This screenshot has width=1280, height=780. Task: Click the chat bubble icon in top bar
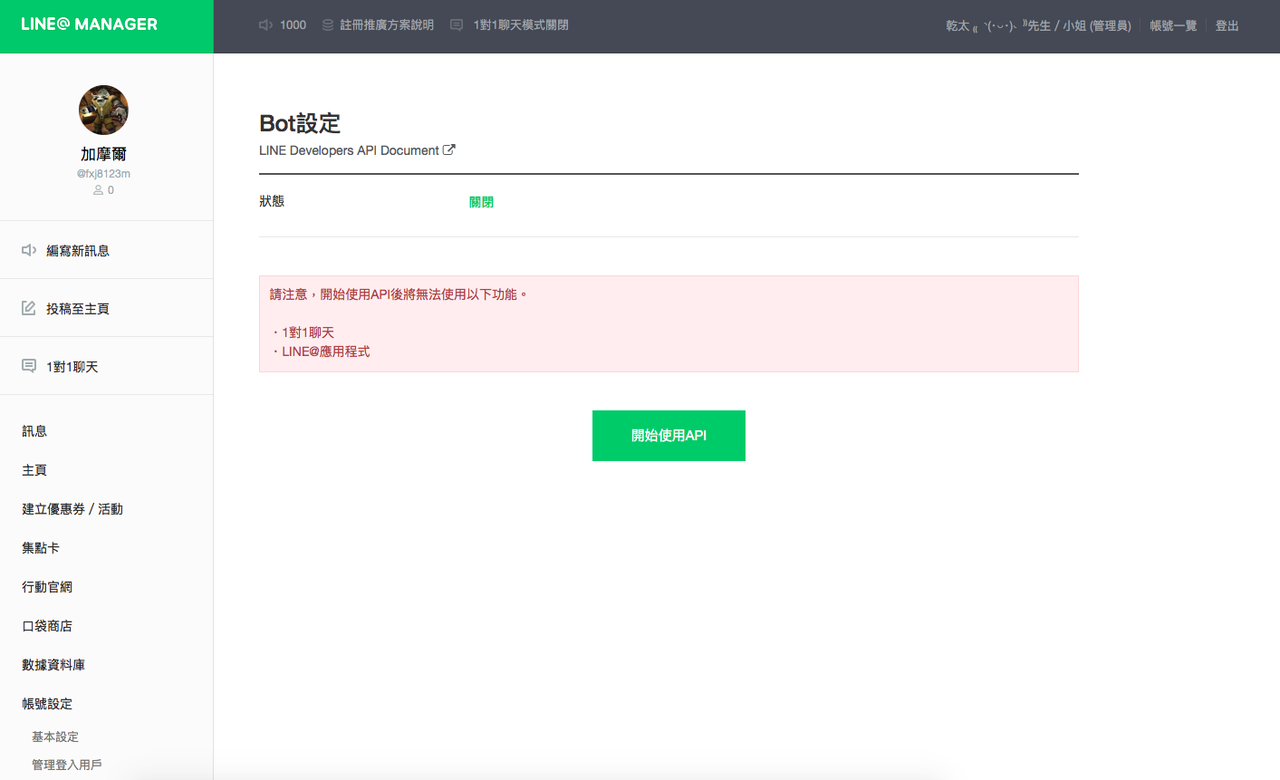pos(457,25)
